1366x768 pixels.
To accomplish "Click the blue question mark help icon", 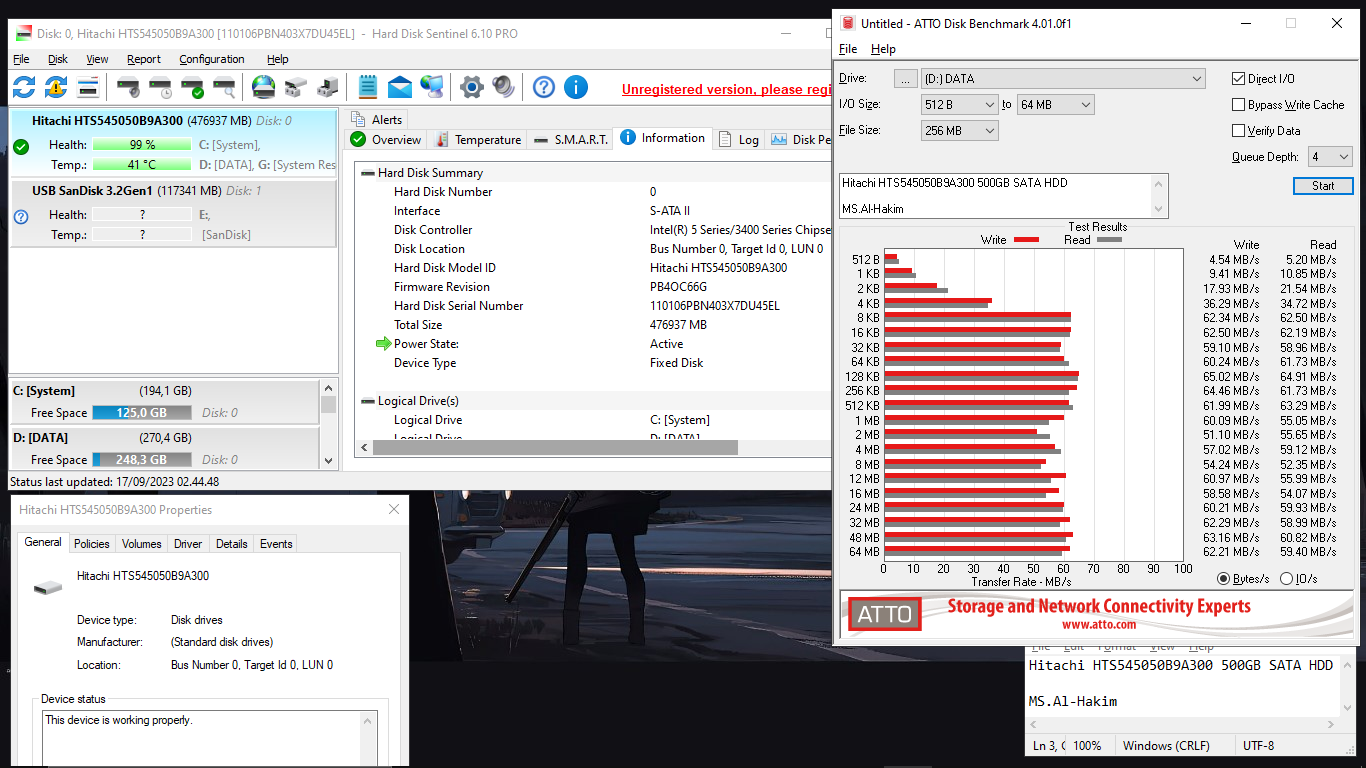I will [543, 87].
